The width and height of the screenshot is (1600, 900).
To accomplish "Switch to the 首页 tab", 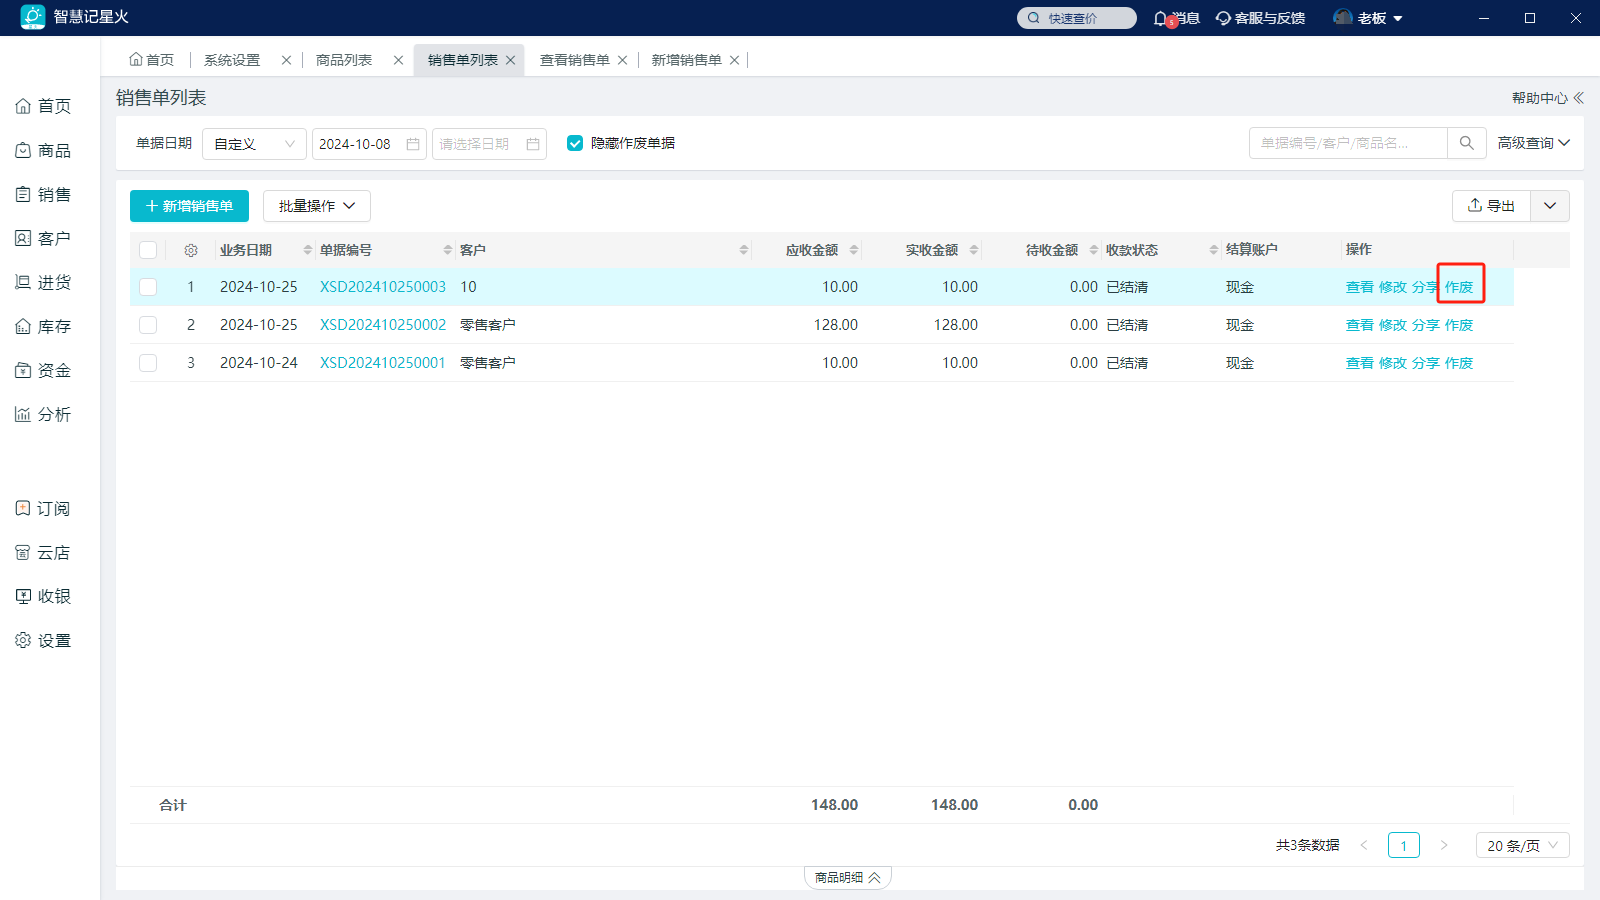I will [152, 60].
